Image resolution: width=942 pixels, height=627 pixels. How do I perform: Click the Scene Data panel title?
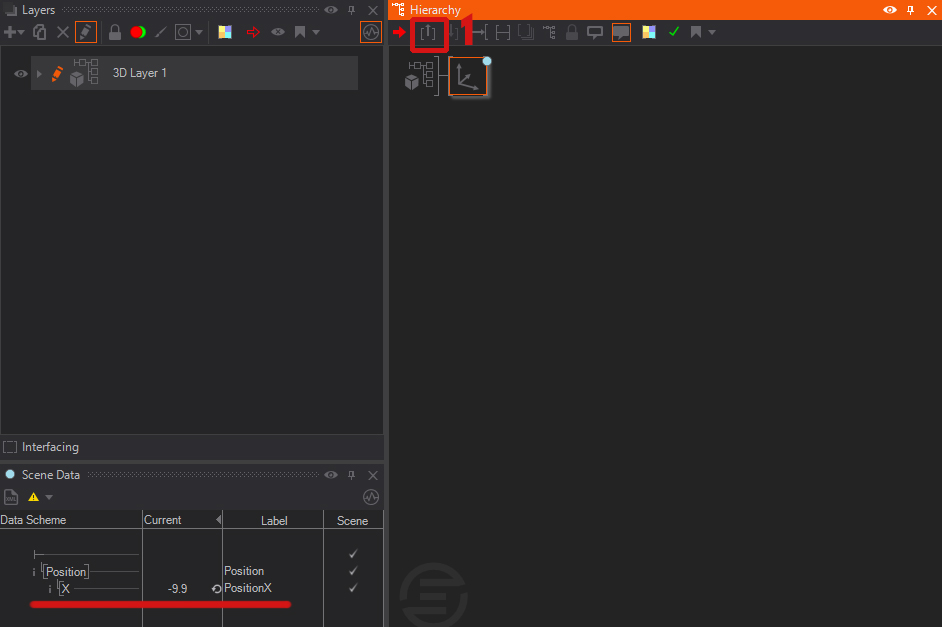click(x=50, y=475)
